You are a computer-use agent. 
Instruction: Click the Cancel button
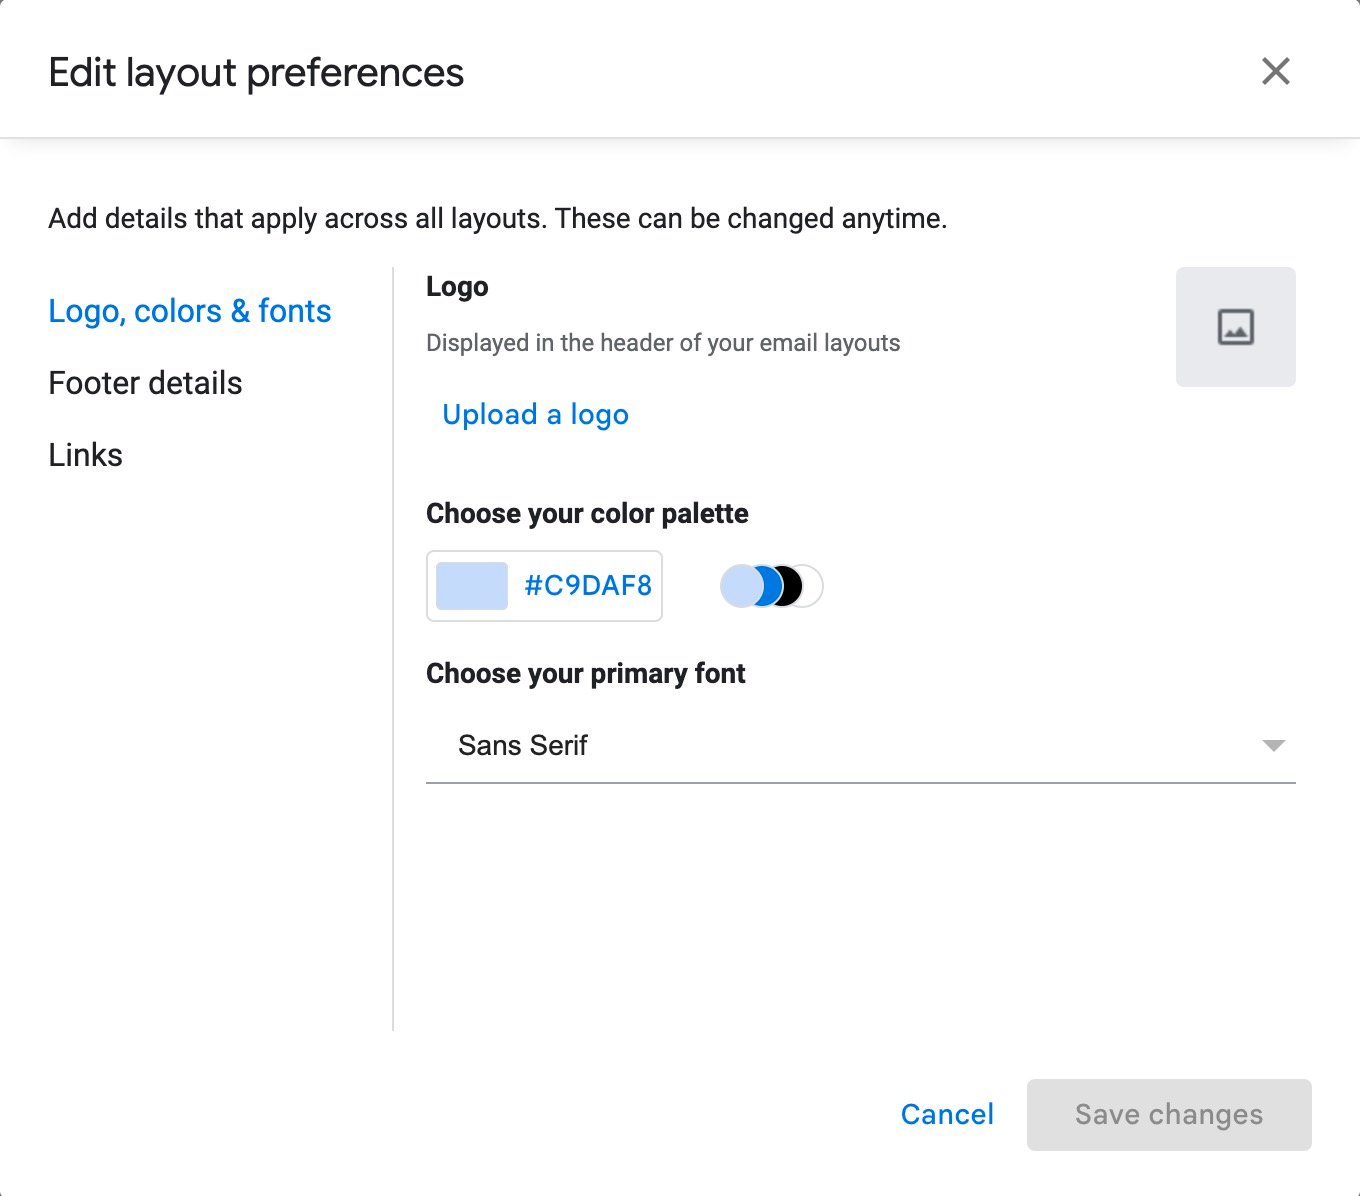947,1114
